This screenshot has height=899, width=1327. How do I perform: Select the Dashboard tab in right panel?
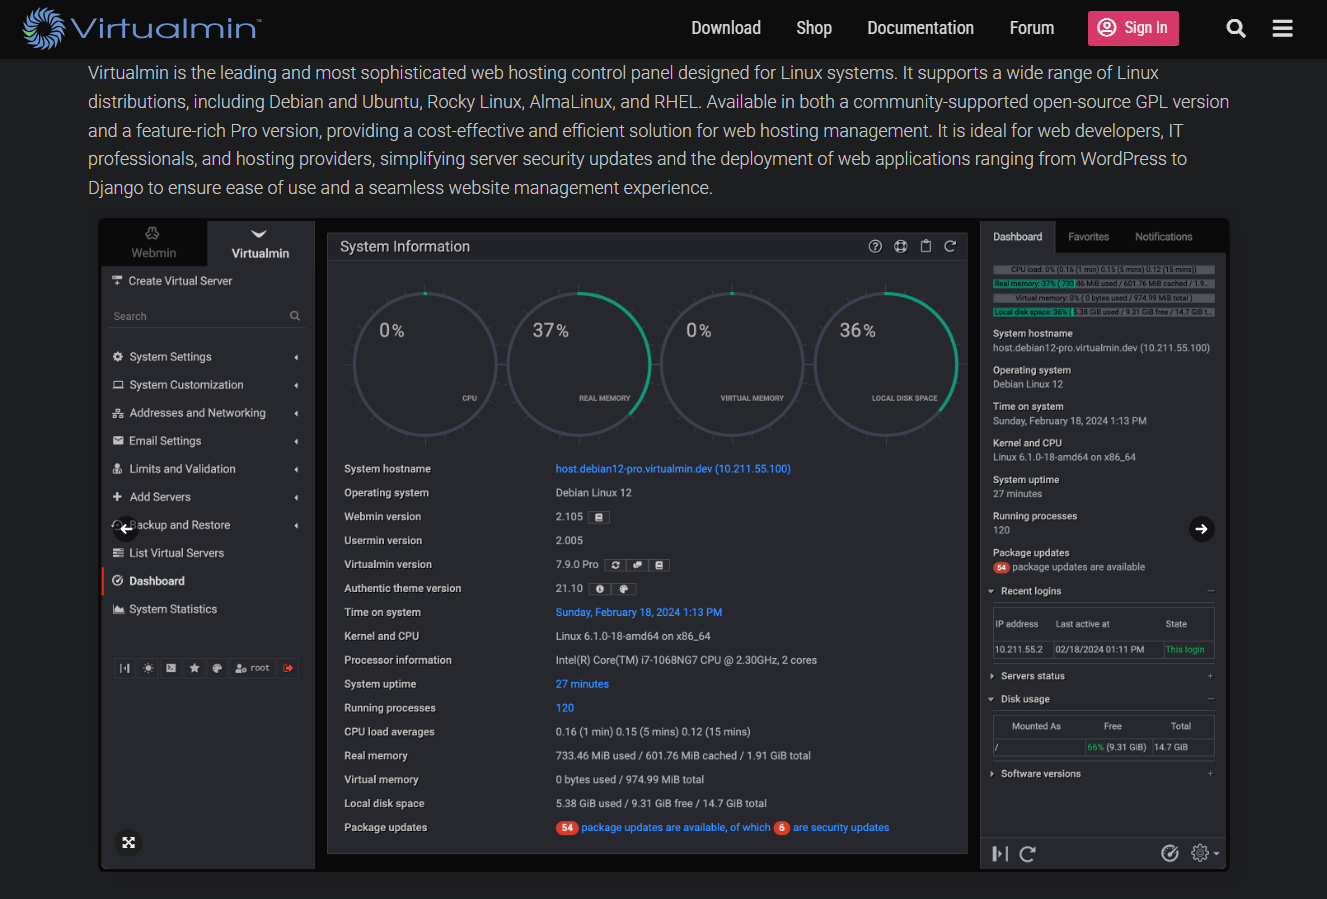(x=1017, y=237)
